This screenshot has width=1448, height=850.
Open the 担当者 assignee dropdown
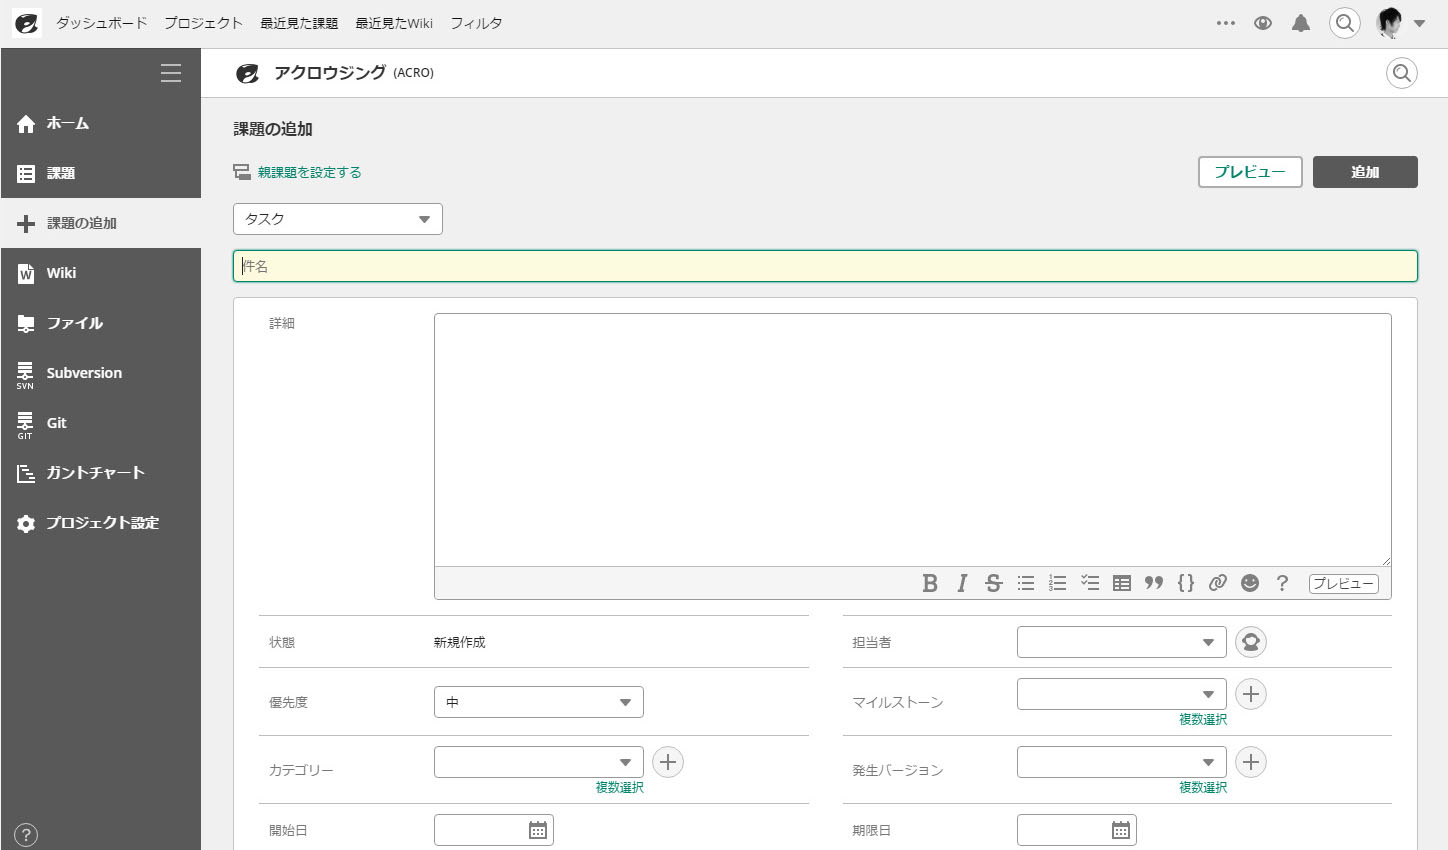(1121, 642)
